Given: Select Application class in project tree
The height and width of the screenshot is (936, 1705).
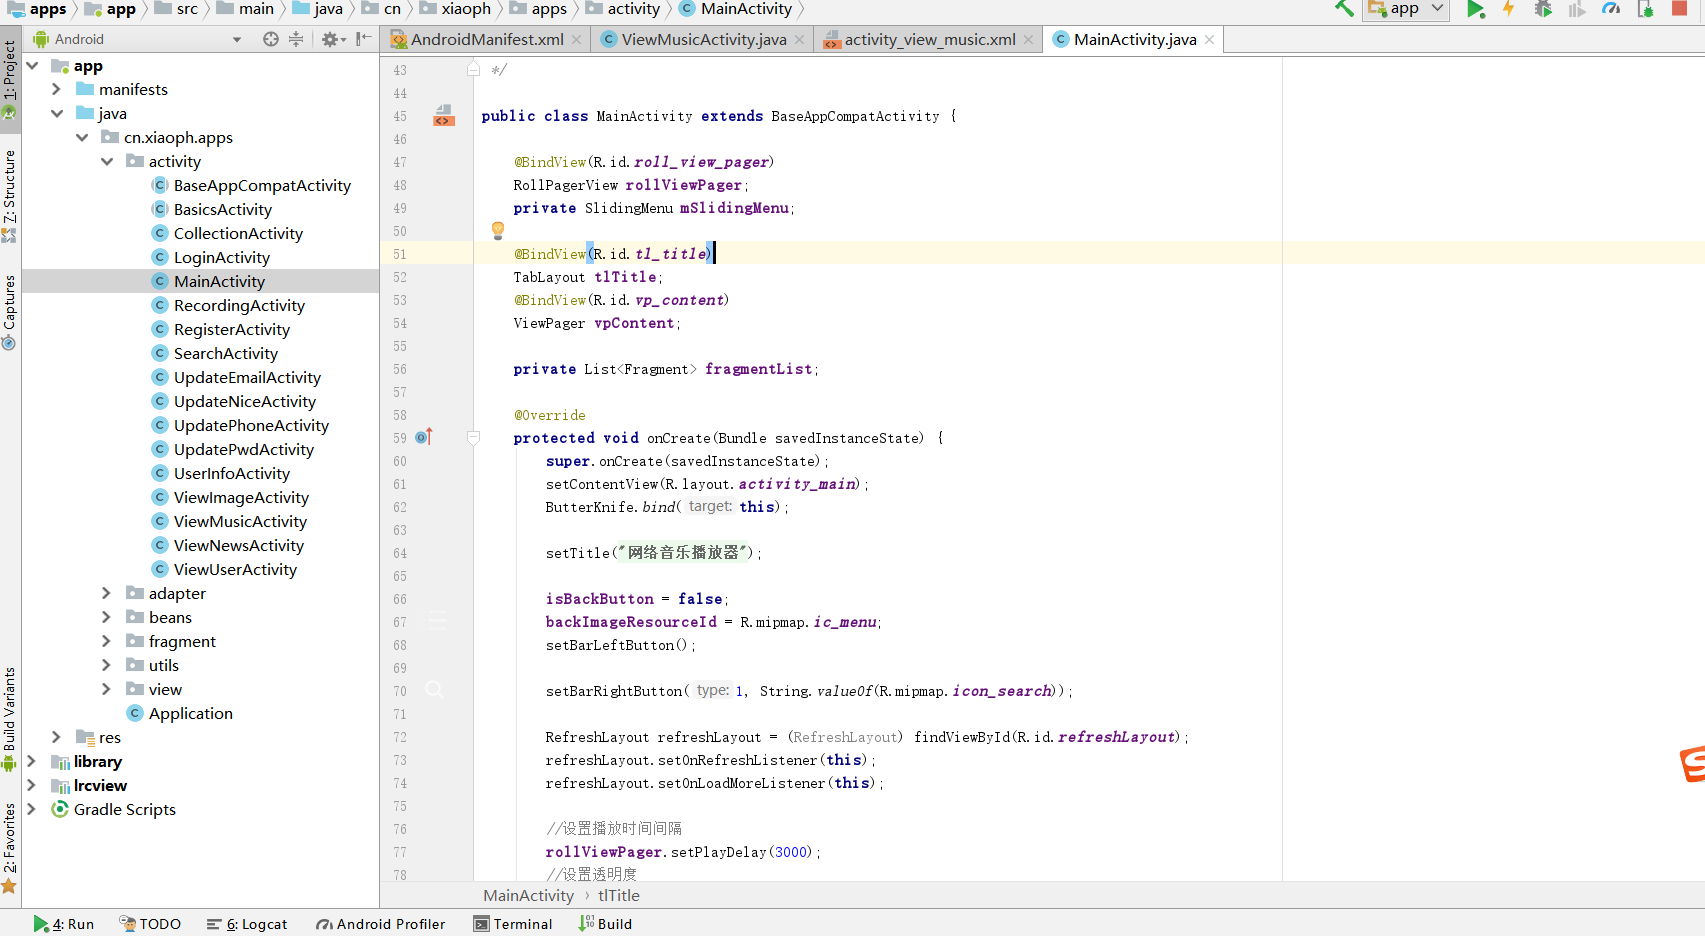Looking at the screenshot, I should click(x=190, y=714).
